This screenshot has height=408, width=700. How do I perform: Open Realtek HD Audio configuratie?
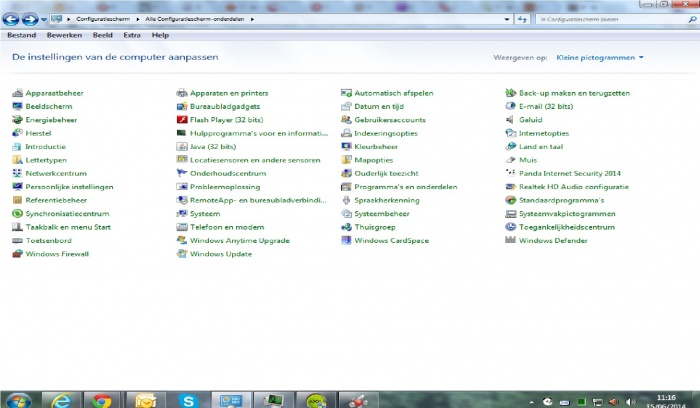[574, 186]
